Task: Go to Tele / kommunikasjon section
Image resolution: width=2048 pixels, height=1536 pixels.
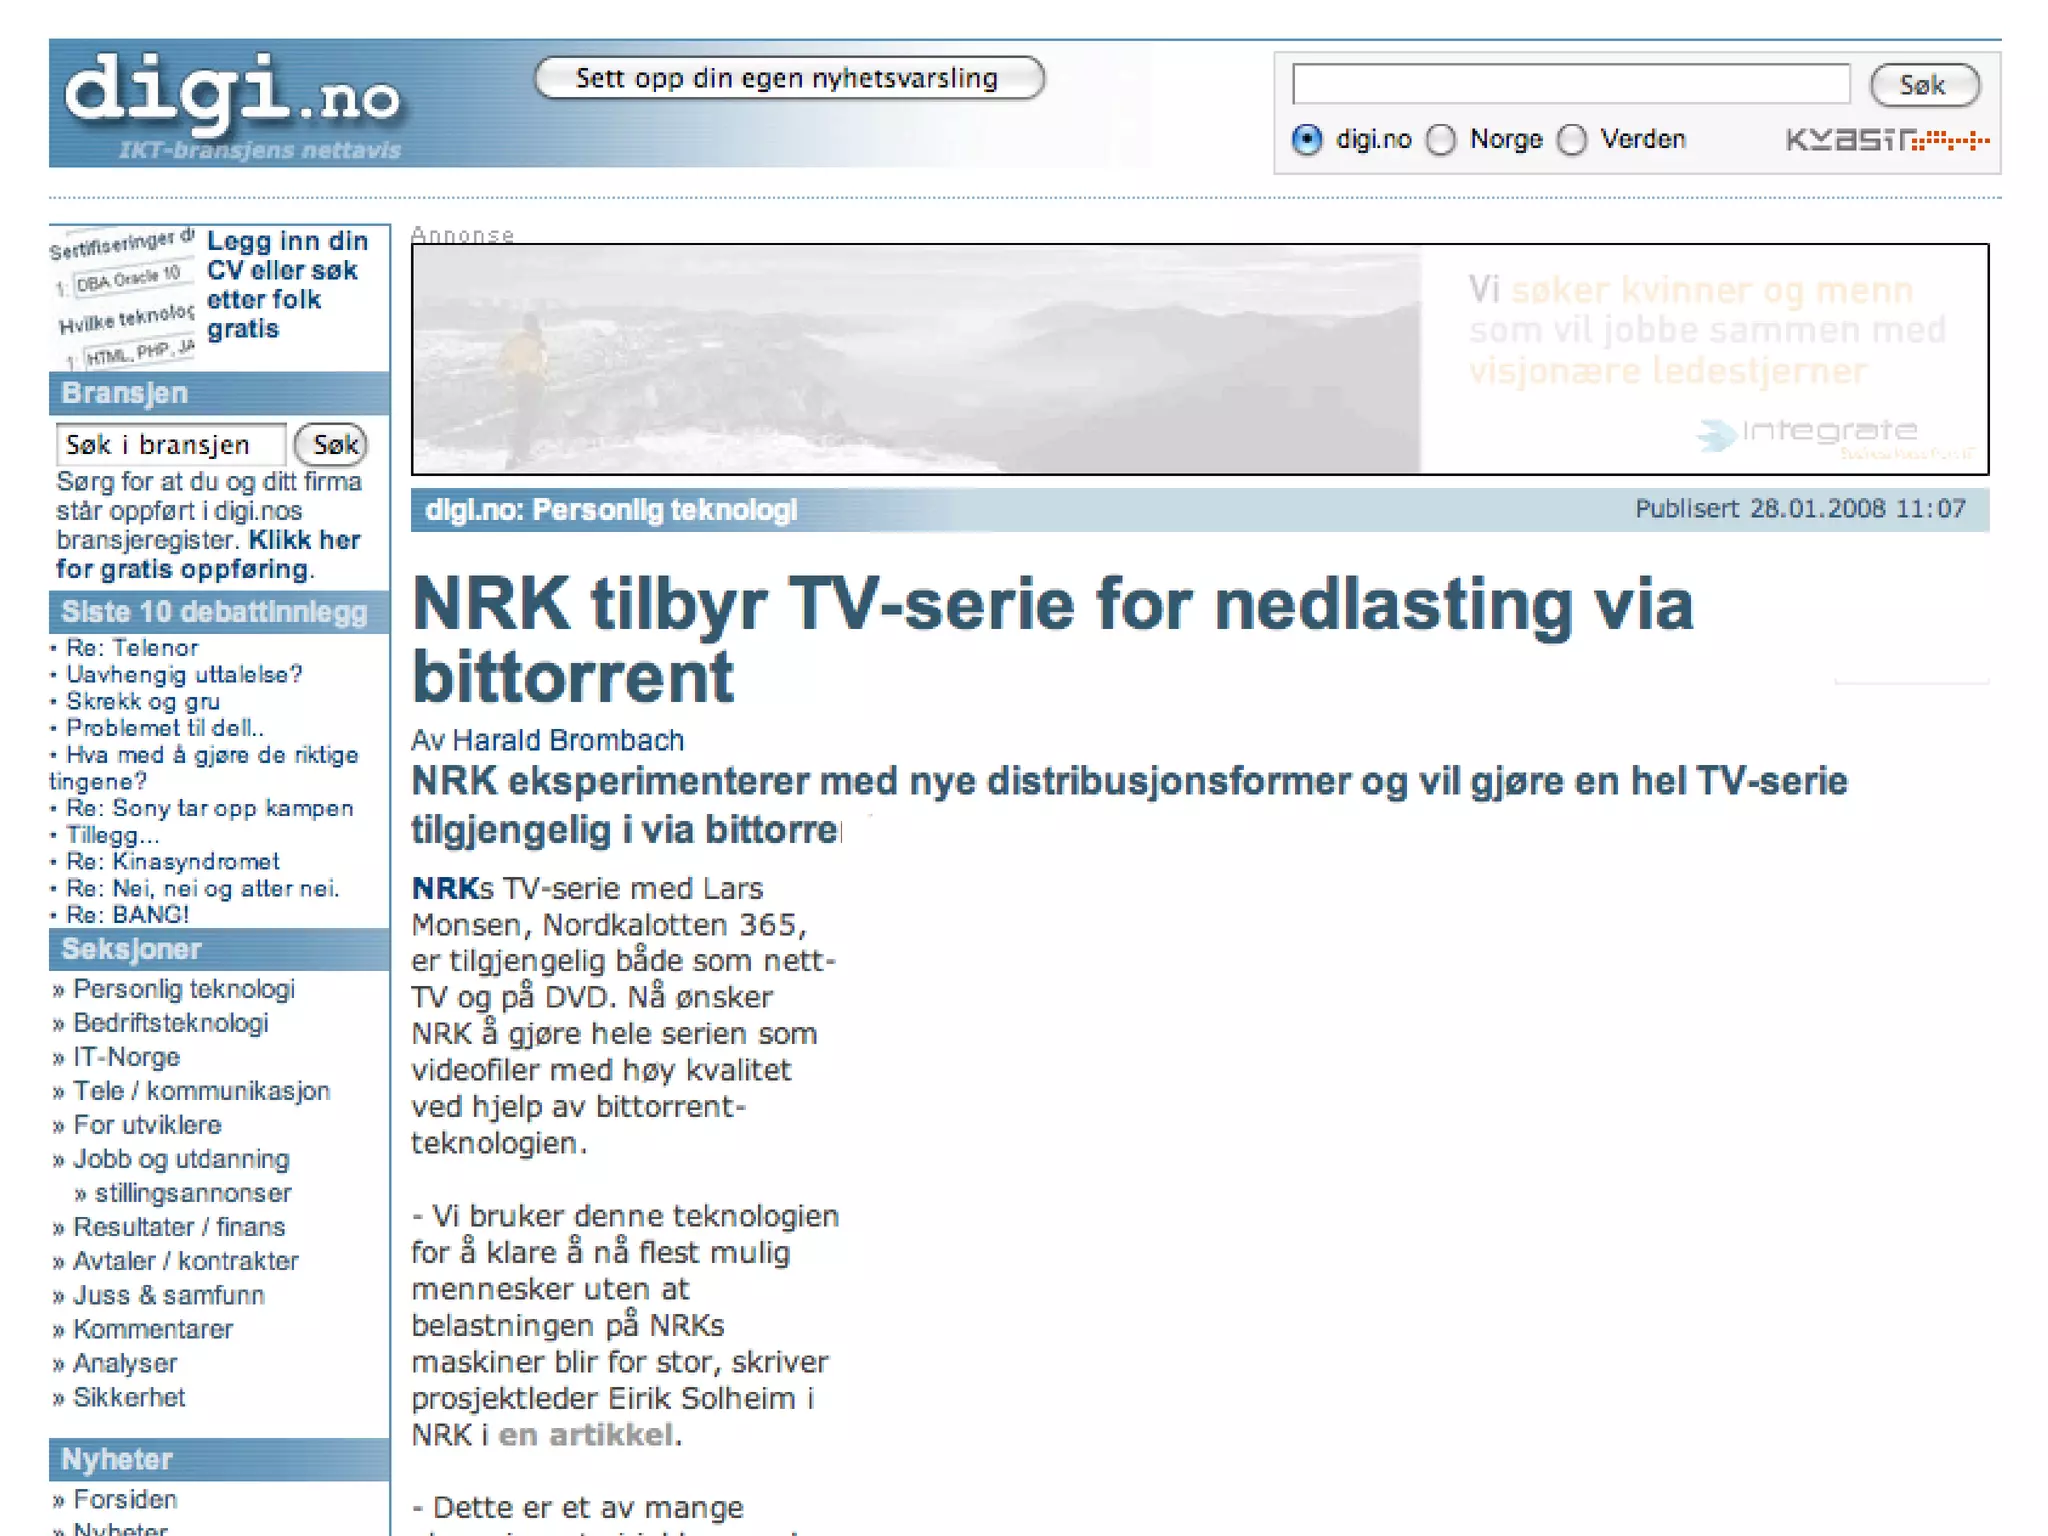Action: point(202,1091)
